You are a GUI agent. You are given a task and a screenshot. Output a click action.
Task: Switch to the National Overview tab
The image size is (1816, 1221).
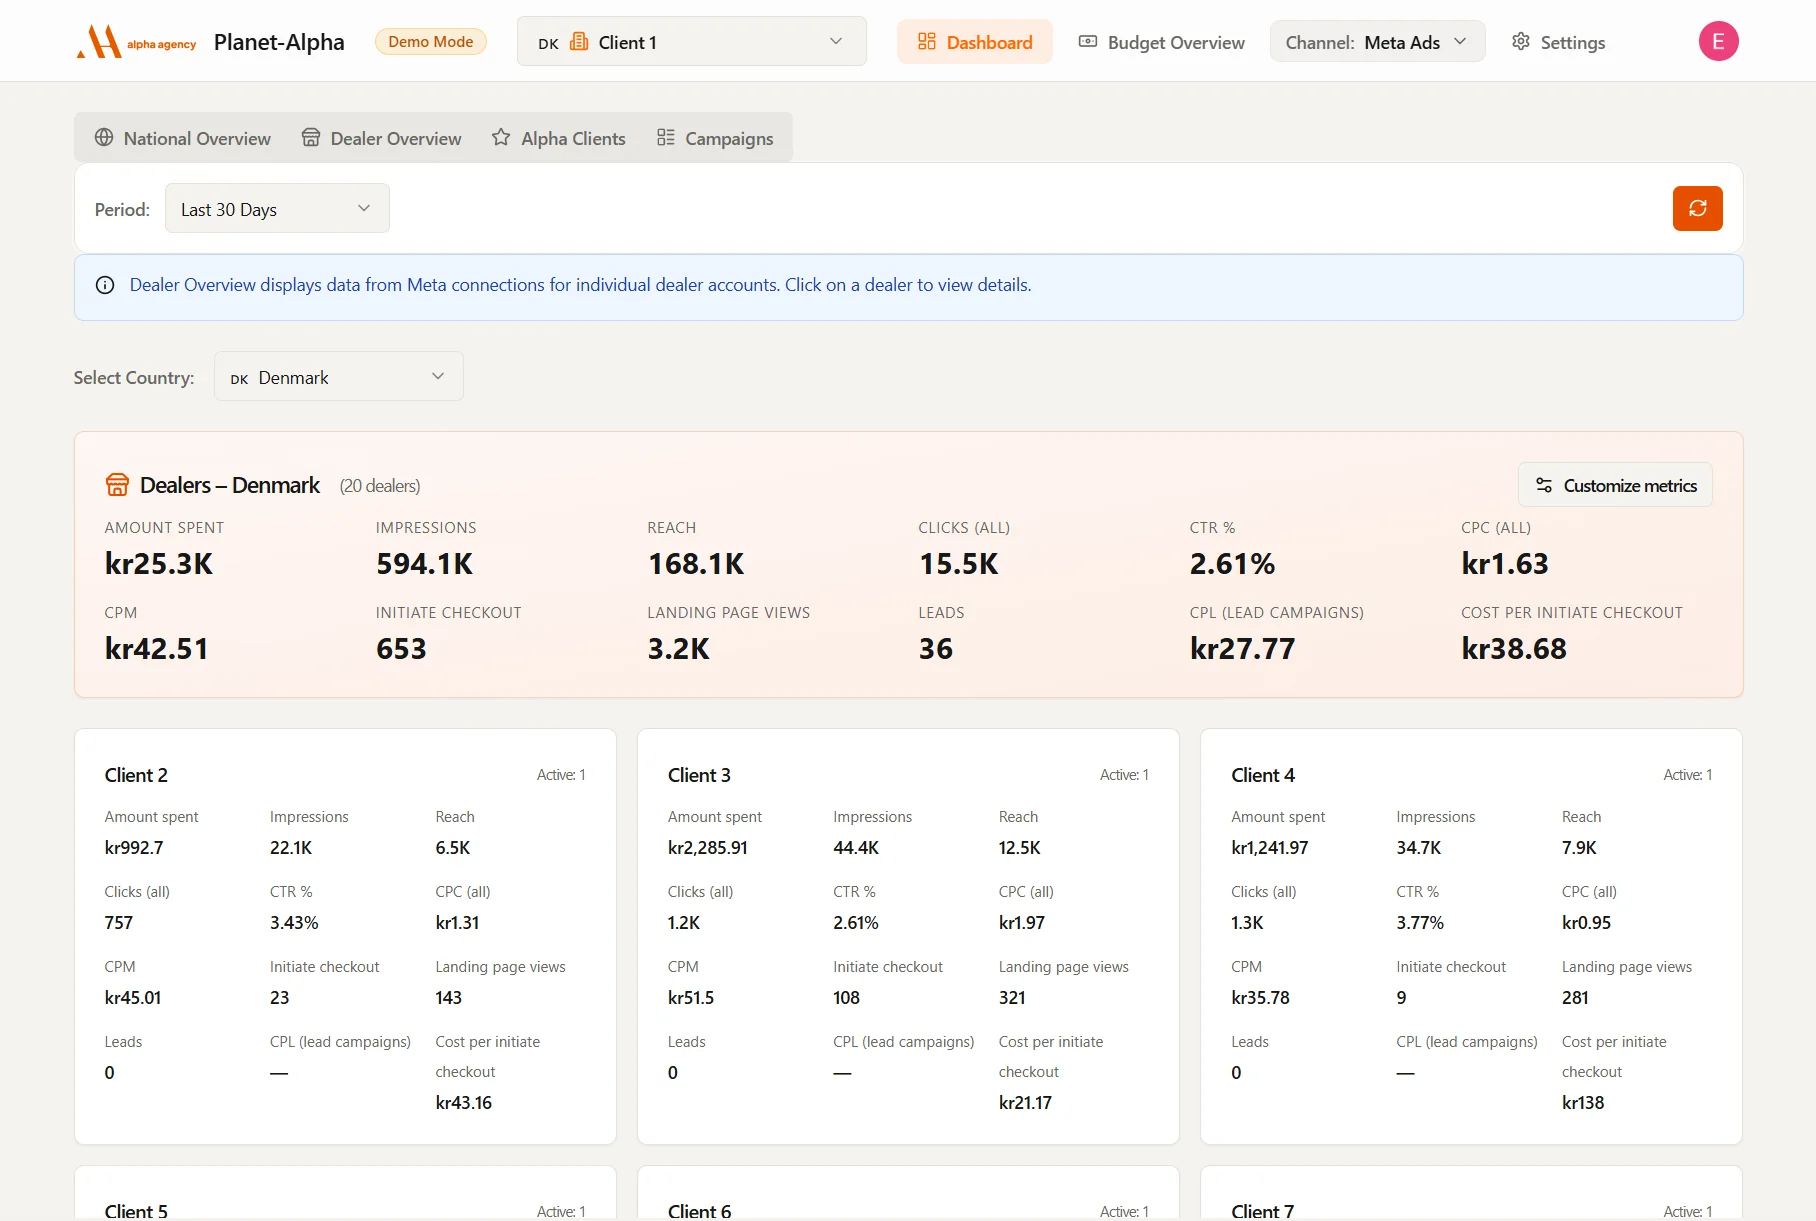(183, 138)
